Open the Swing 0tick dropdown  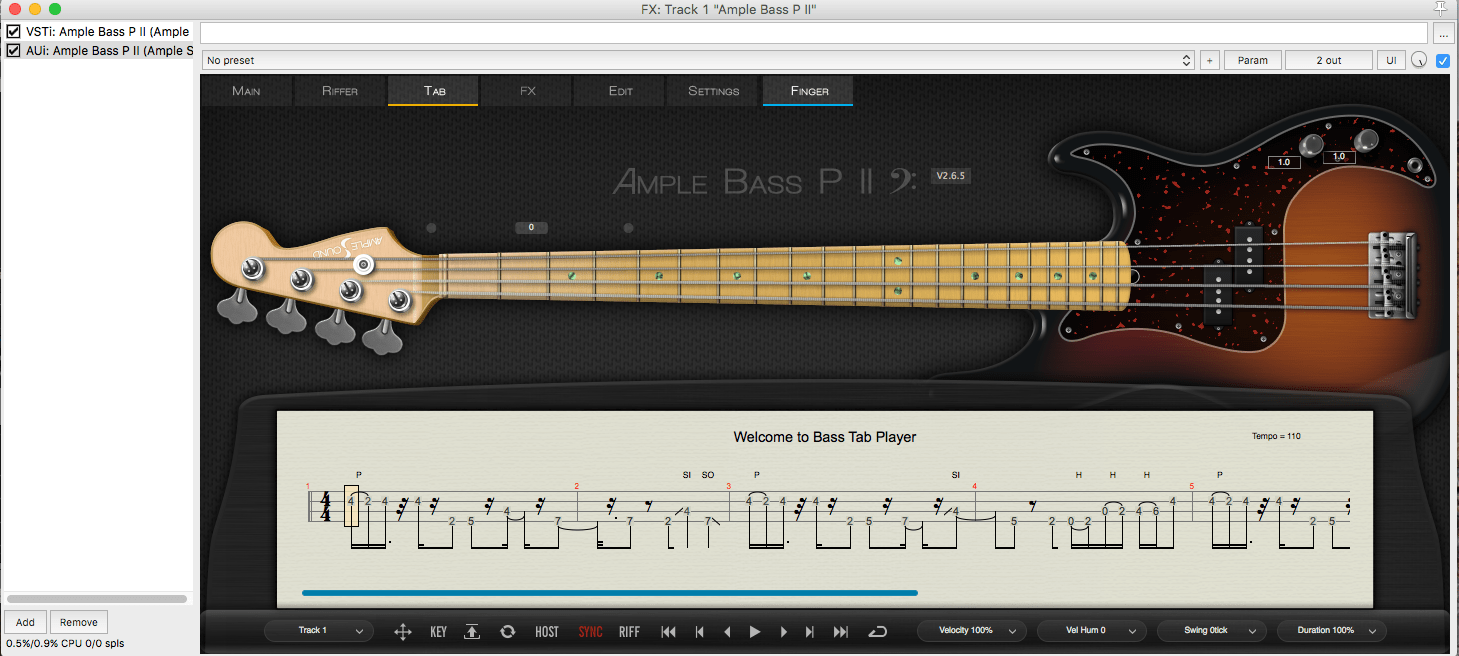[x=1211, y=631]
